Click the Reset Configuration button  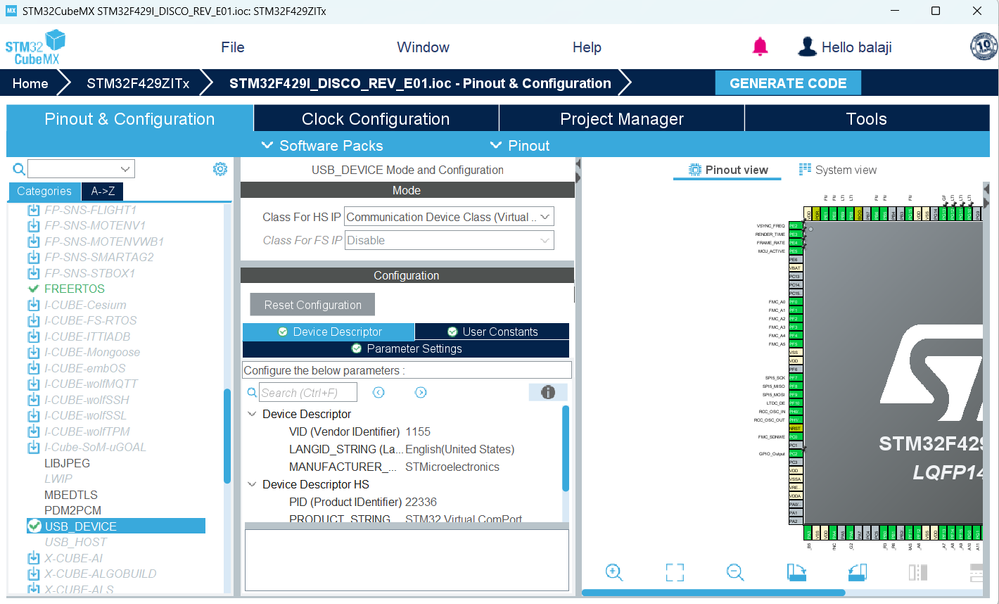pos(312,305)
